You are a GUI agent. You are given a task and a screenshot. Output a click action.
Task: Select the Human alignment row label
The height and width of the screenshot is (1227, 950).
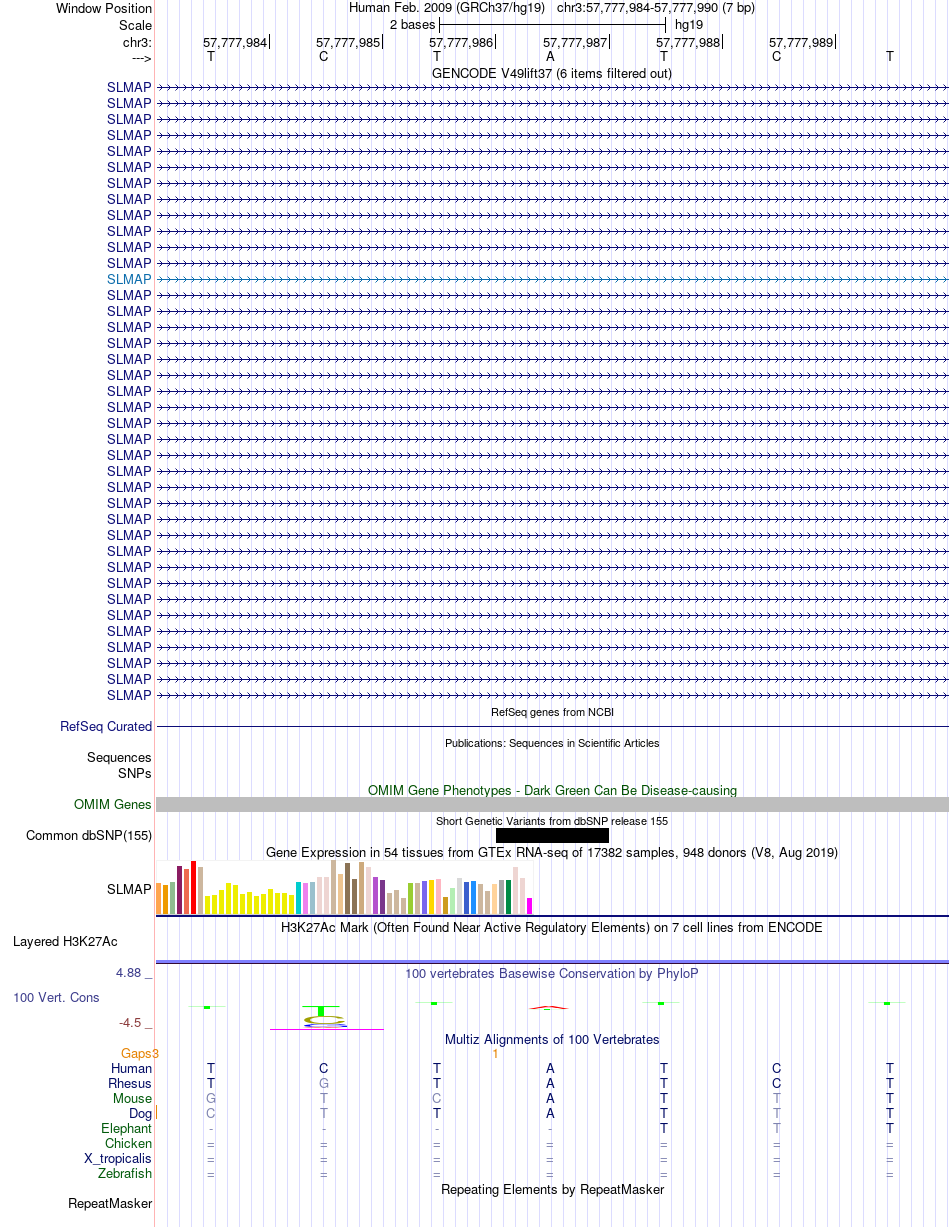(x=131, y=1069)
